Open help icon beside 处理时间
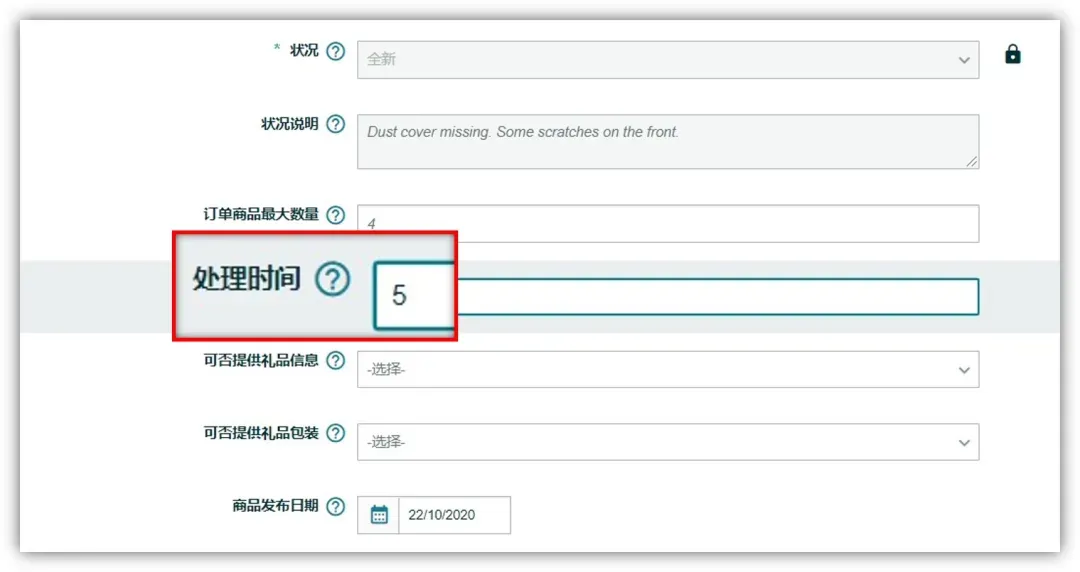The width and height of the screenshot is (1080, 572). click(x=333, y=279)
